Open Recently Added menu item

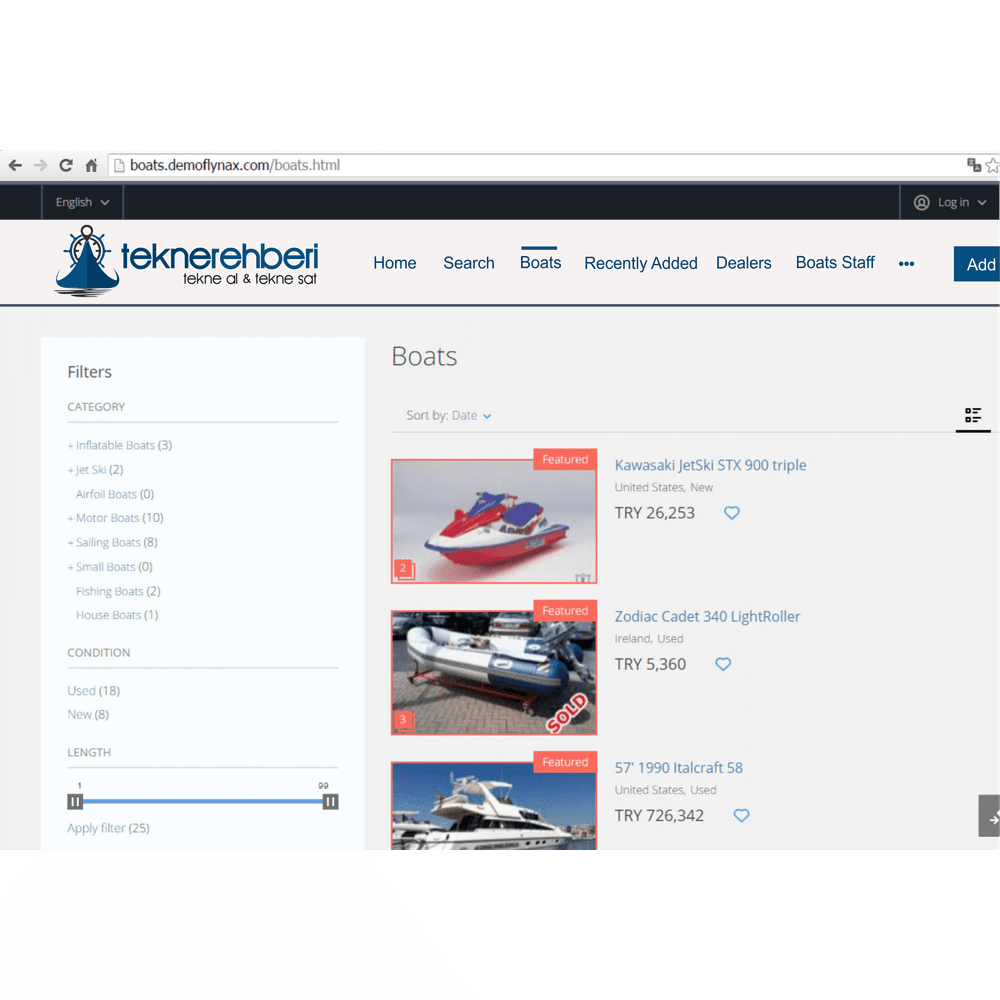tap(640, 263)
